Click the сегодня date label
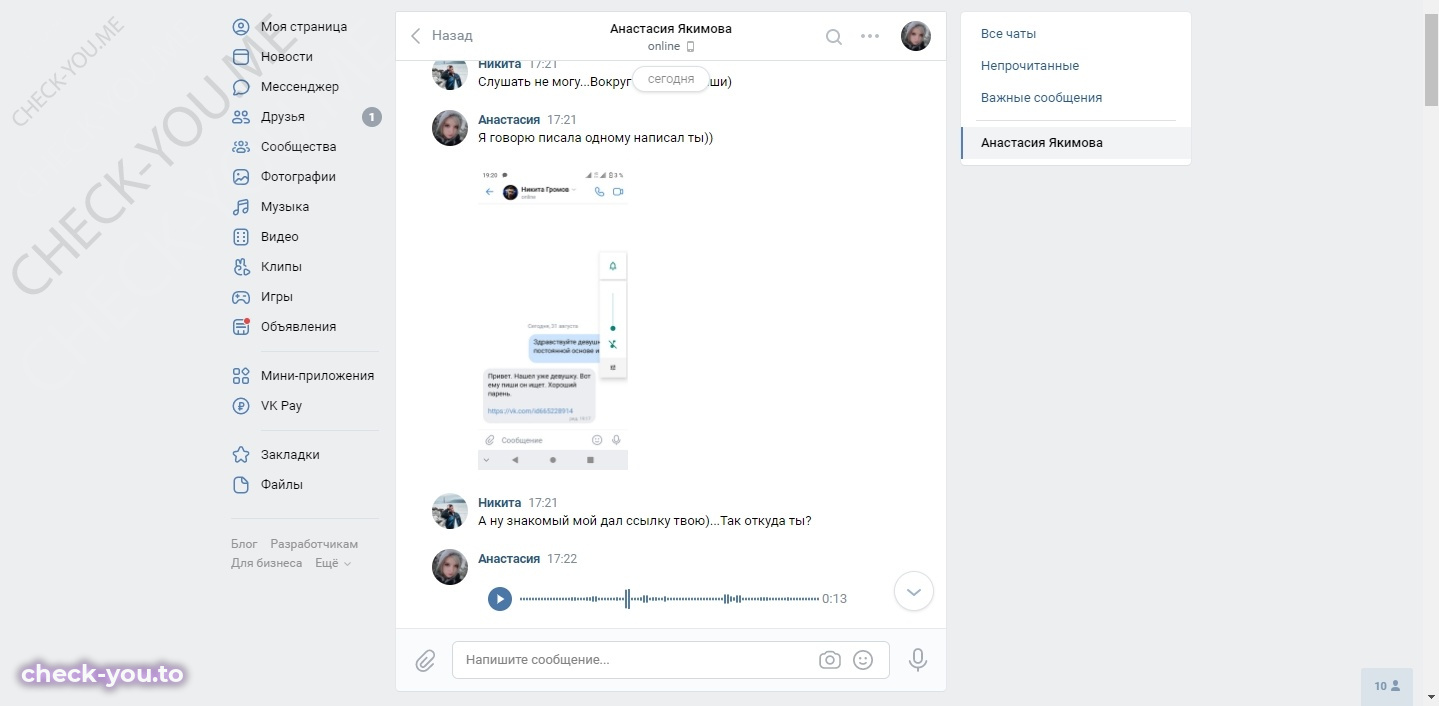1439x706 pixels. pyautogui.click(x=671, y=80)
